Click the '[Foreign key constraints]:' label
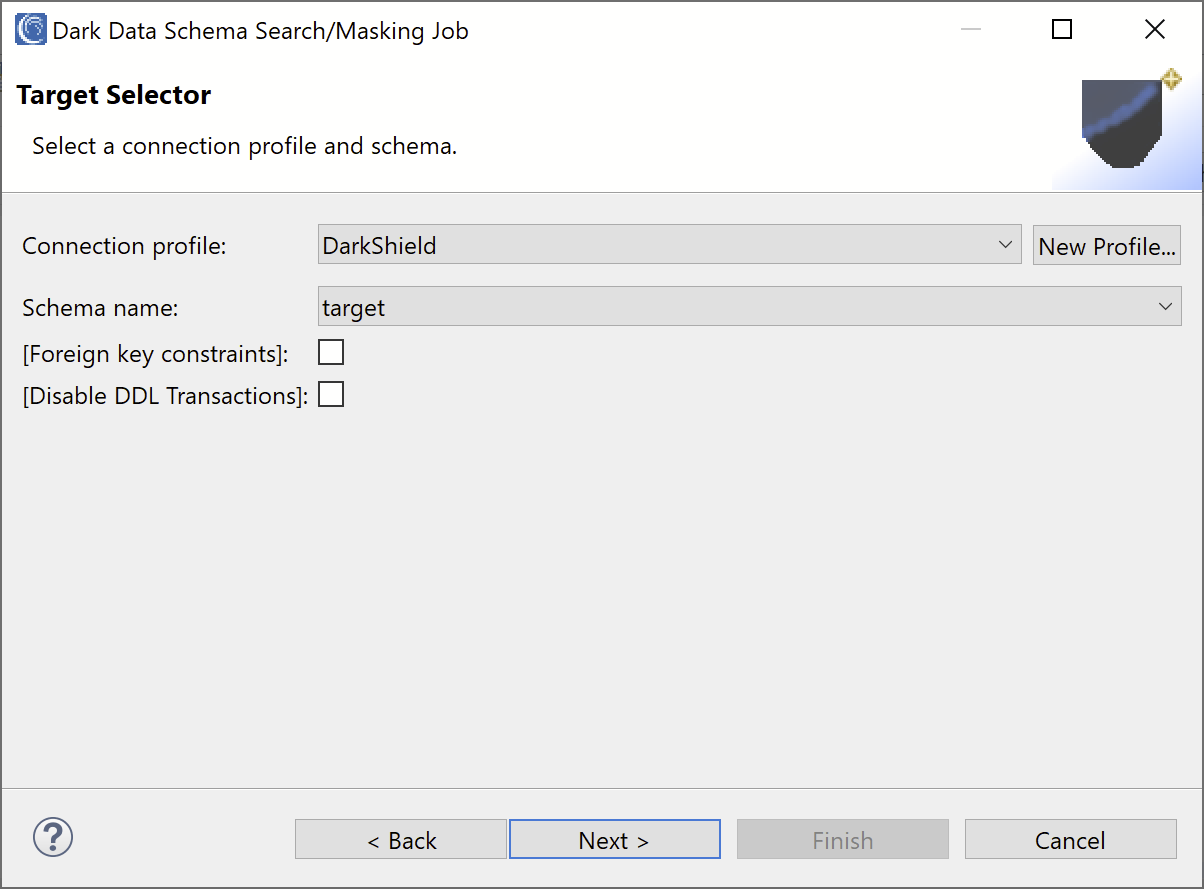 [156, 353]
